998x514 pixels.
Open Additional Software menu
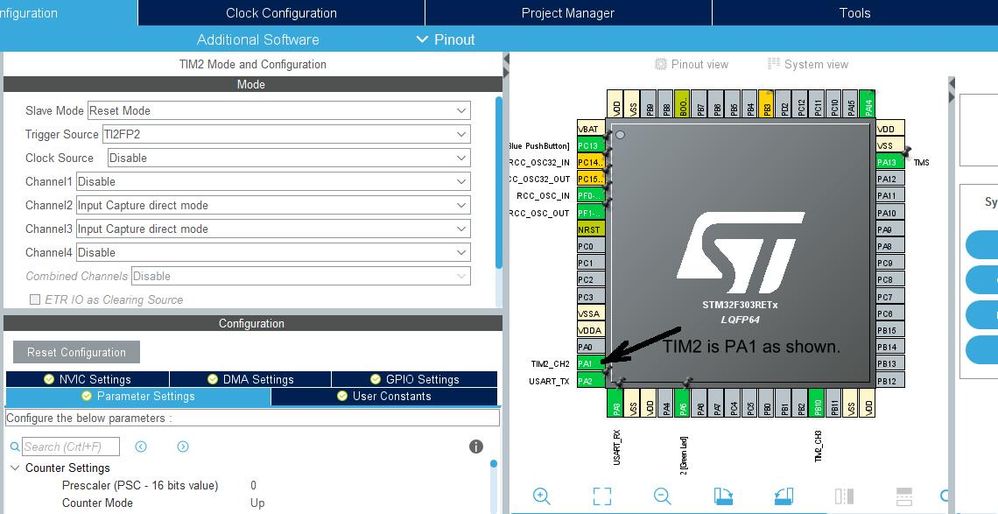click(258, 39)
